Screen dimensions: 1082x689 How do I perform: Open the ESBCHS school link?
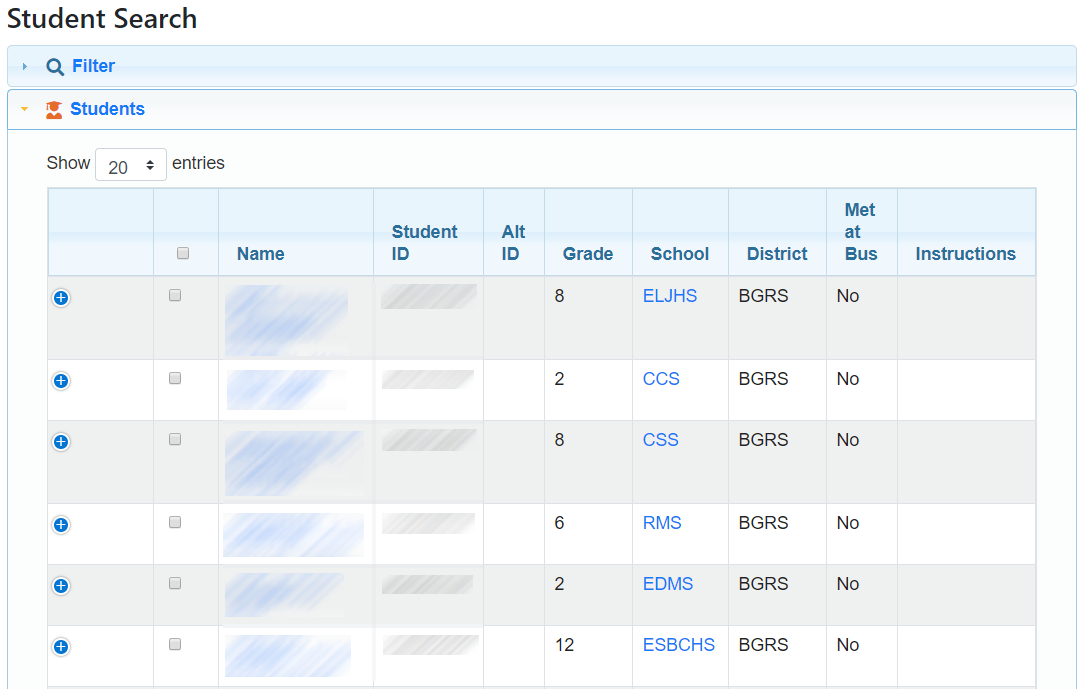tap(678, 645)
